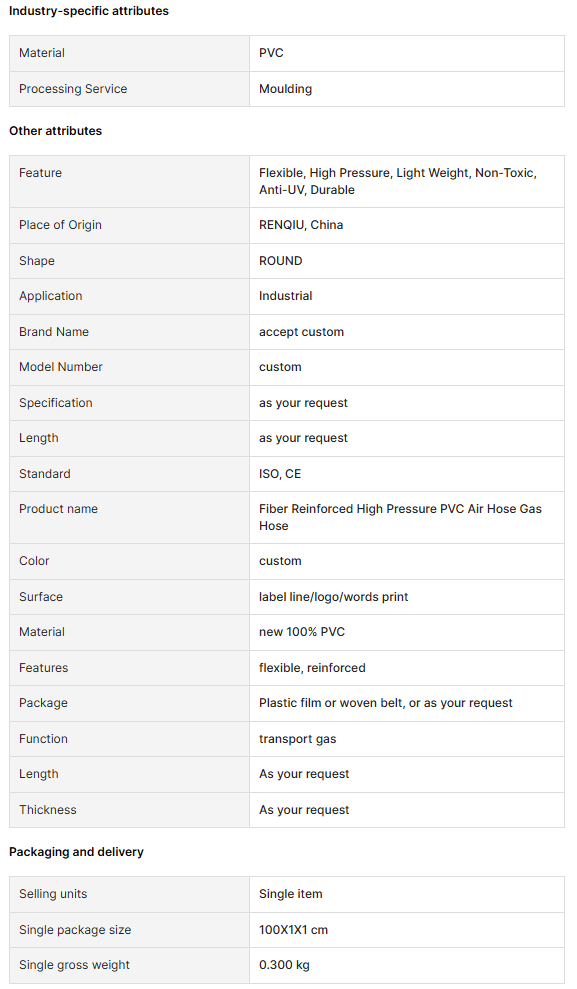The width and height of the screenshot is (577, 989).
Task: Click the Moulding processing service value
Action: [286, 89]
